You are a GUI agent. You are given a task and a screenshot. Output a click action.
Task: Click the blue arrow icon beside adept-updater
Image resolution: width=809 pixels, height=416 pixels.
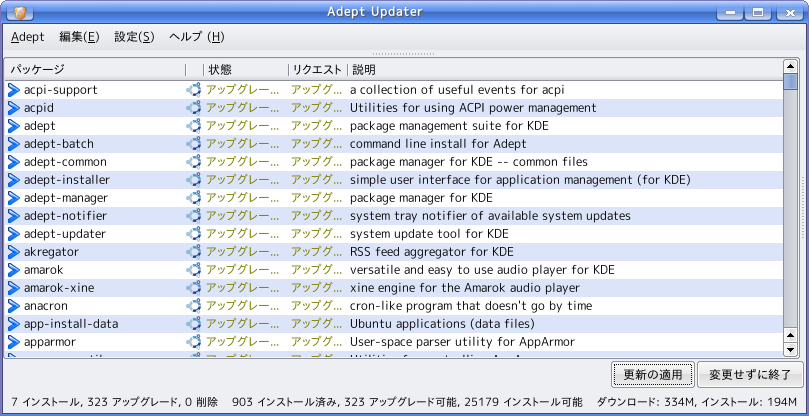[x=13, y=234]
